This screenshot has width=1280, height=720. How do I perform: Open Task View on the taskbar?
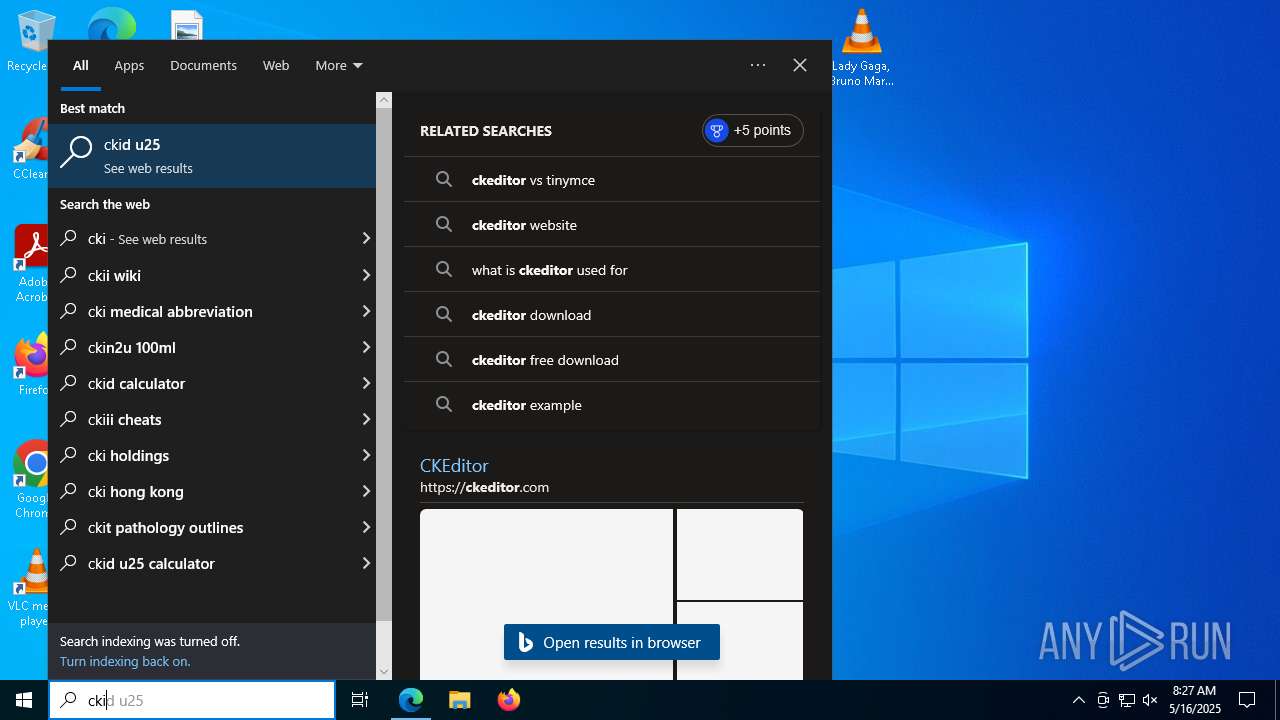tap(360, 700)
